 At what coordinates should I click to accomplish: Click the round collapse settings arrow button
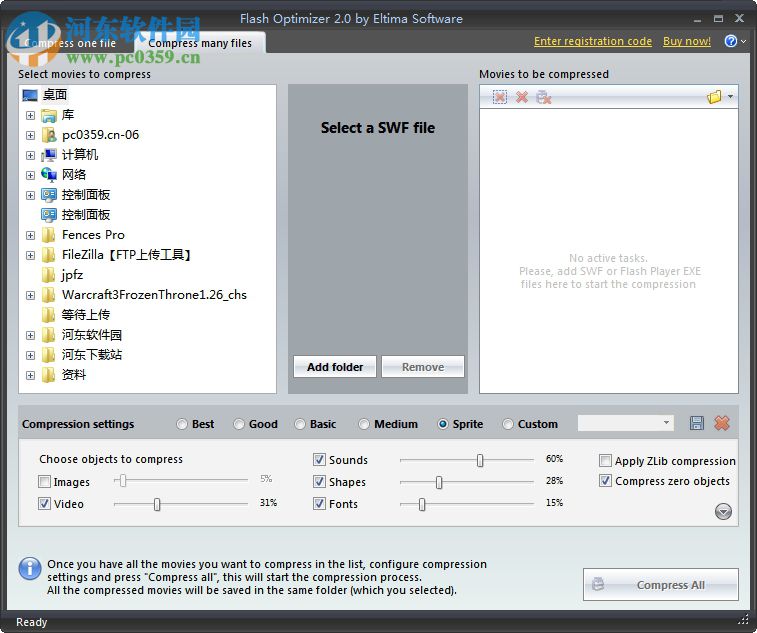coord(723,511)
